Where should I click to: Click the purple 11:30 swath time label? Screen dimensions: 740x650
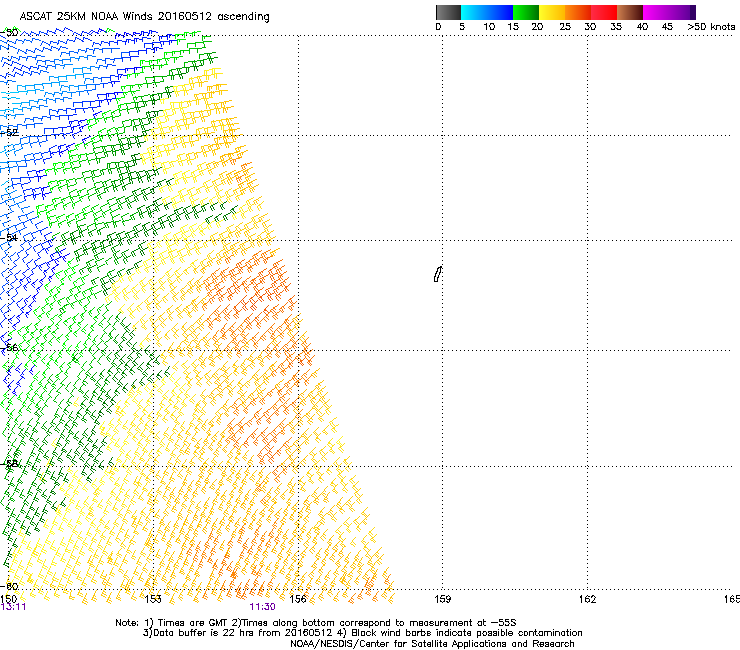click(x=262, y=607)
